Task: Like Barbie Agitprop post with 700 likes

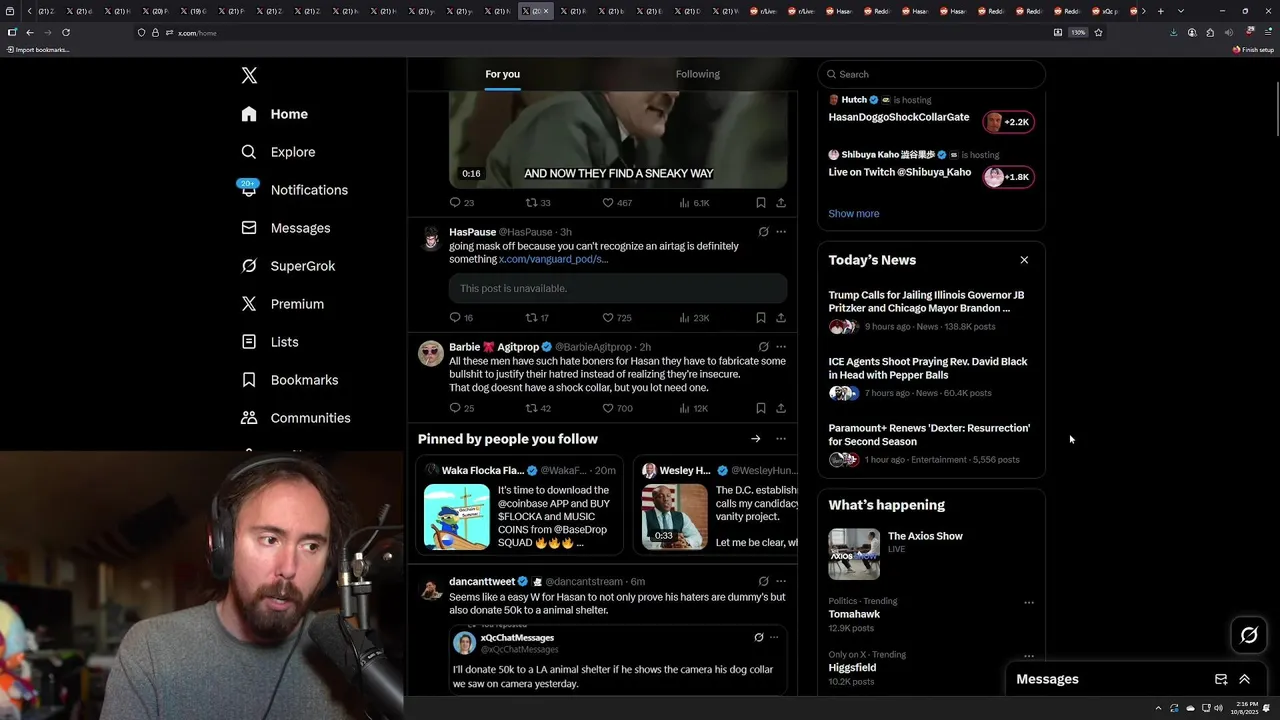Action: point(616,408)
